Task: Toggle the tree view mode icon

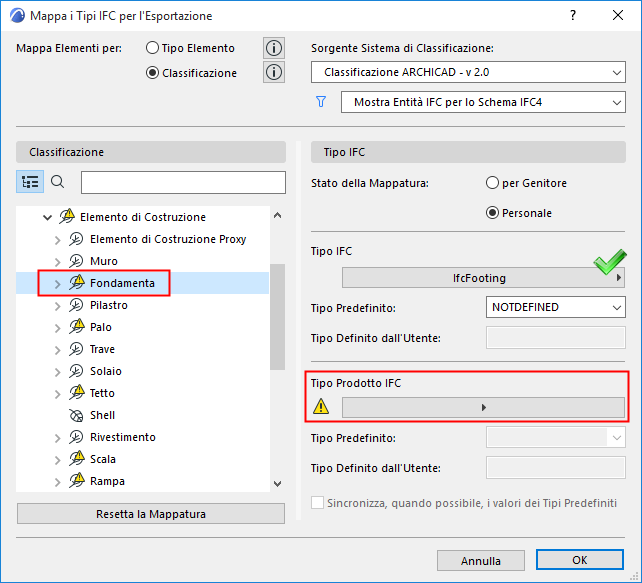Action: (x=30, y=182)
